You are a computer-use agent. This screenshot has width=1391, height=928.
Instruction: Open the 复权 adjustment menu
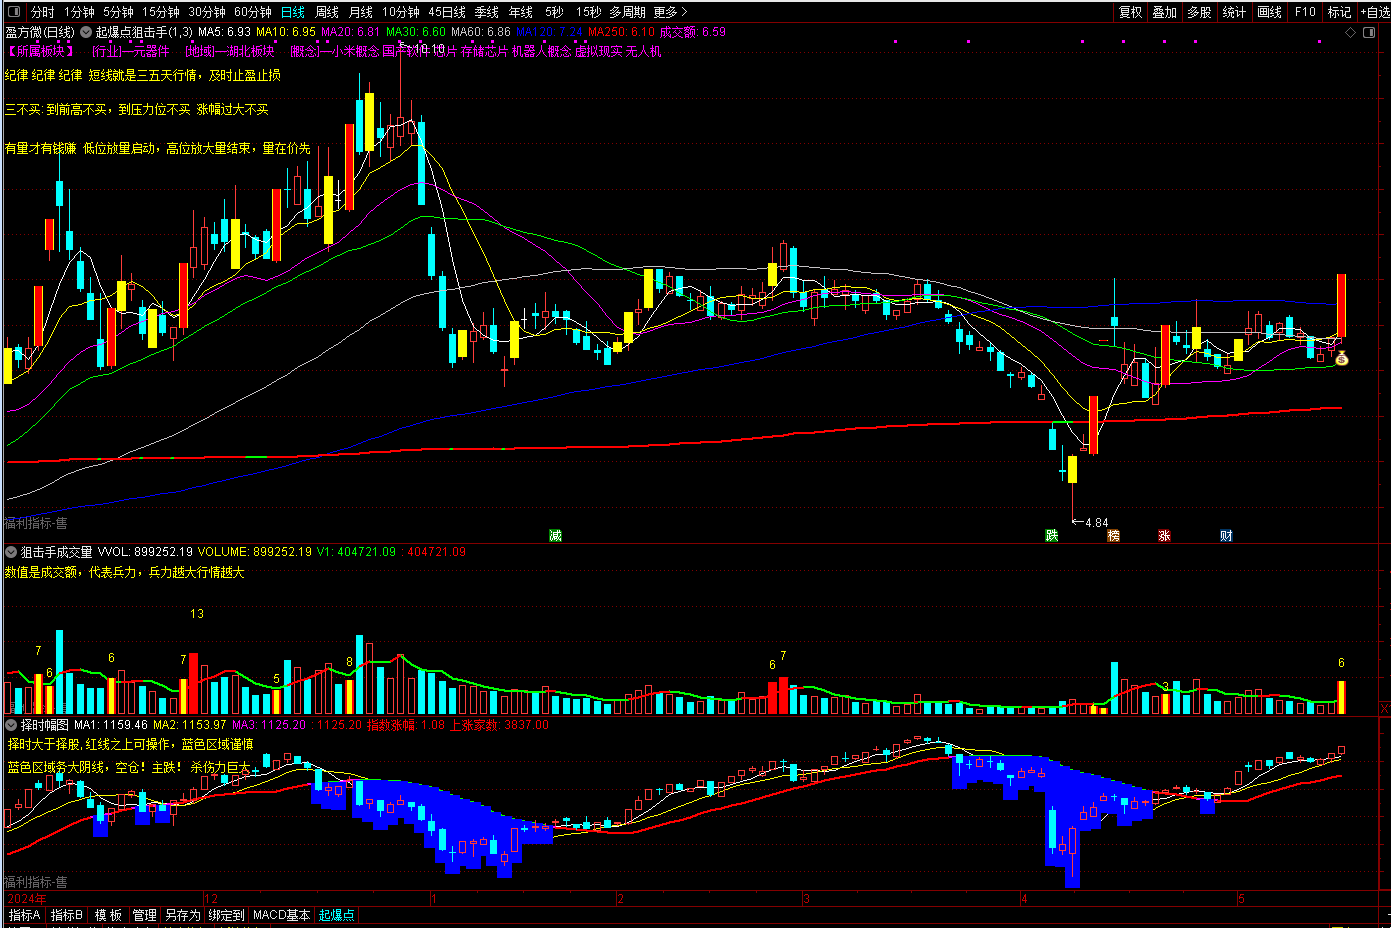(x=1130, y=12)
